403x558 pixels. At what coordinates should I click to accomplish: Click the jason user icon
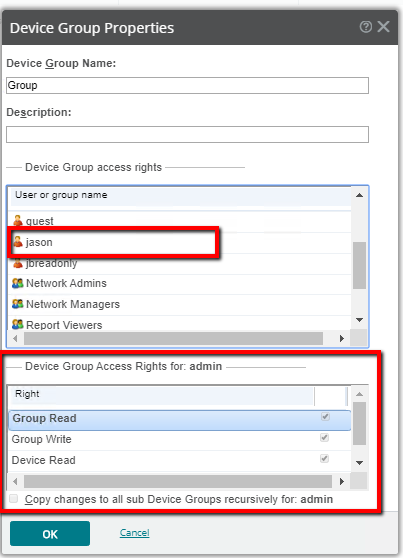click(x=17, y=241)
